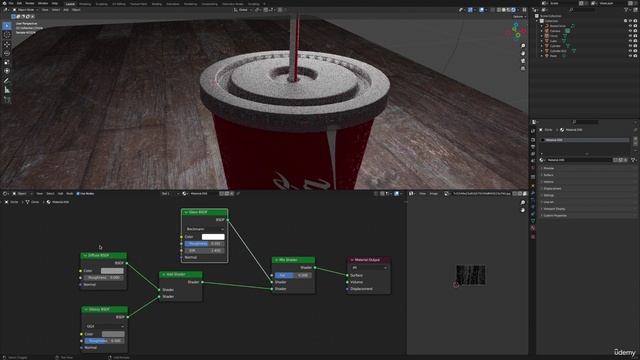Viewport: 640px width, 360px height.
Task: Open the Add menu in 3D viewport header
Action: (x=66, y=10)
